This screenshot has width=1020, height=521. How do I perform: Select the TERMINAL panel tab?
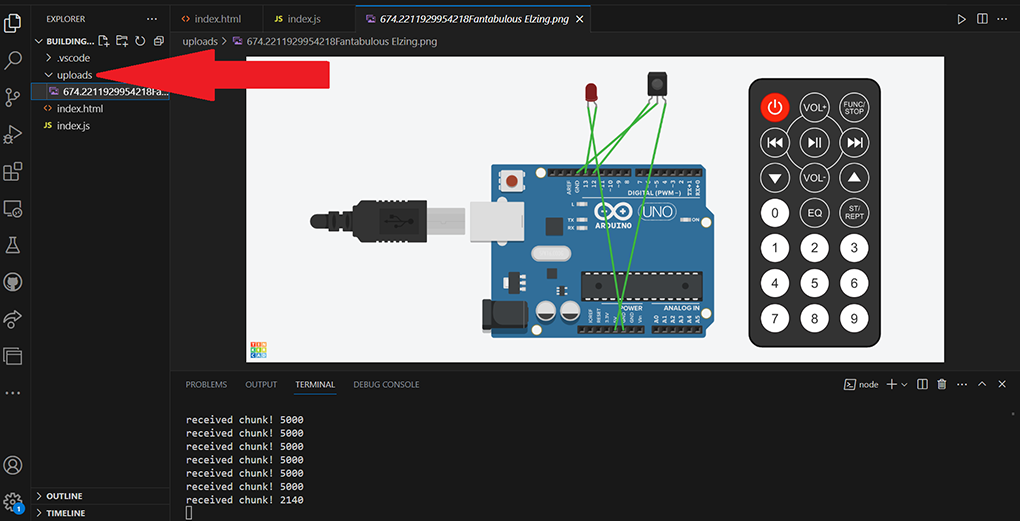(315, 384)
